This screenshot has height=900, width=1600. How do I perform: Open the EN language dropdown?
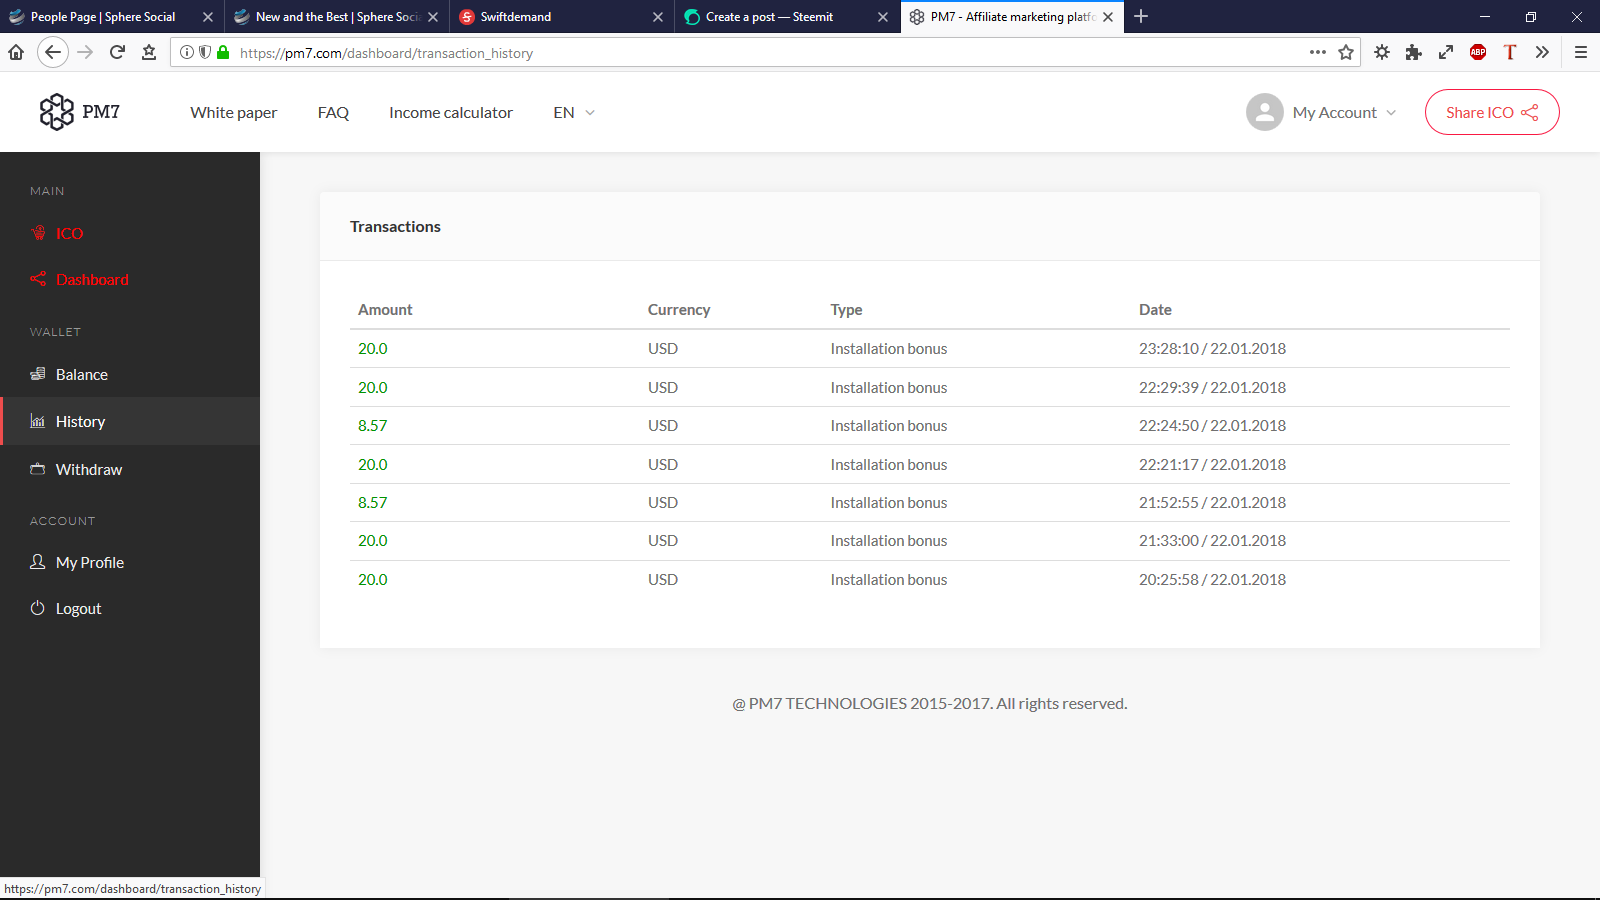[572, 112]
